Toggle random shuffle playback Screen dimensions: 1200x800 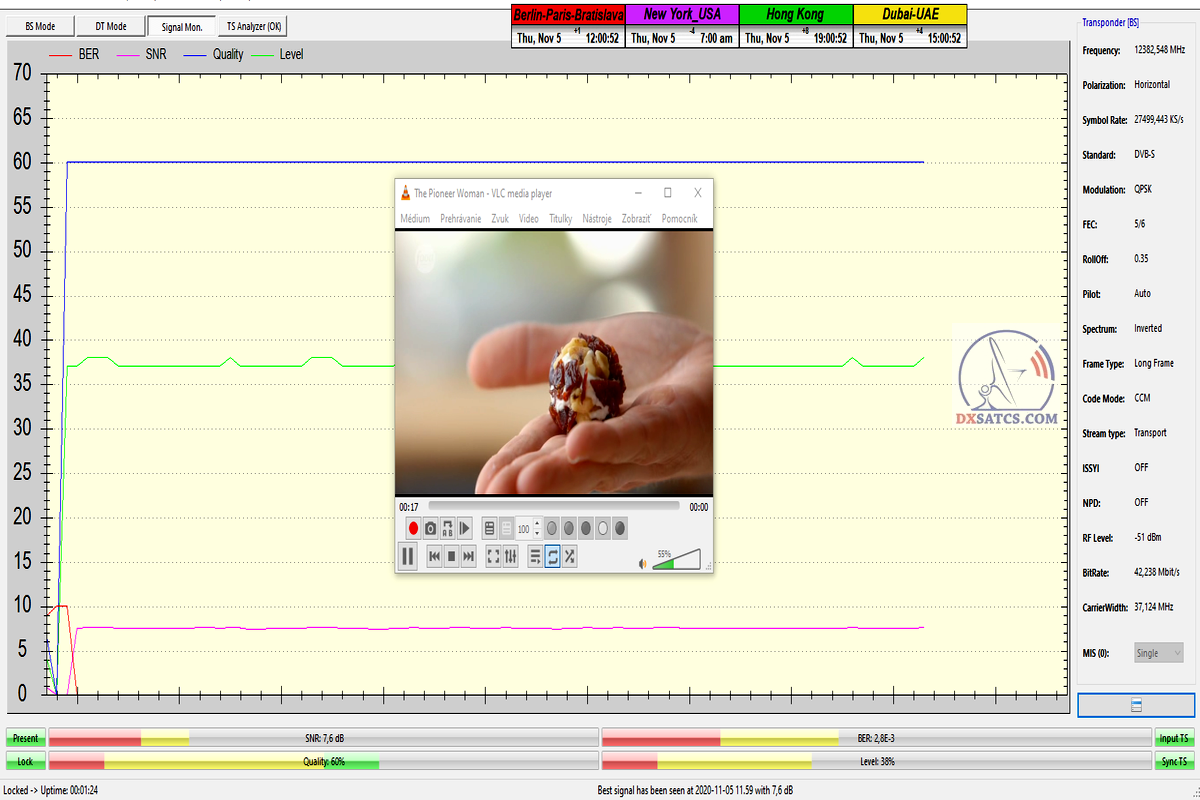(x=569, y=557)
